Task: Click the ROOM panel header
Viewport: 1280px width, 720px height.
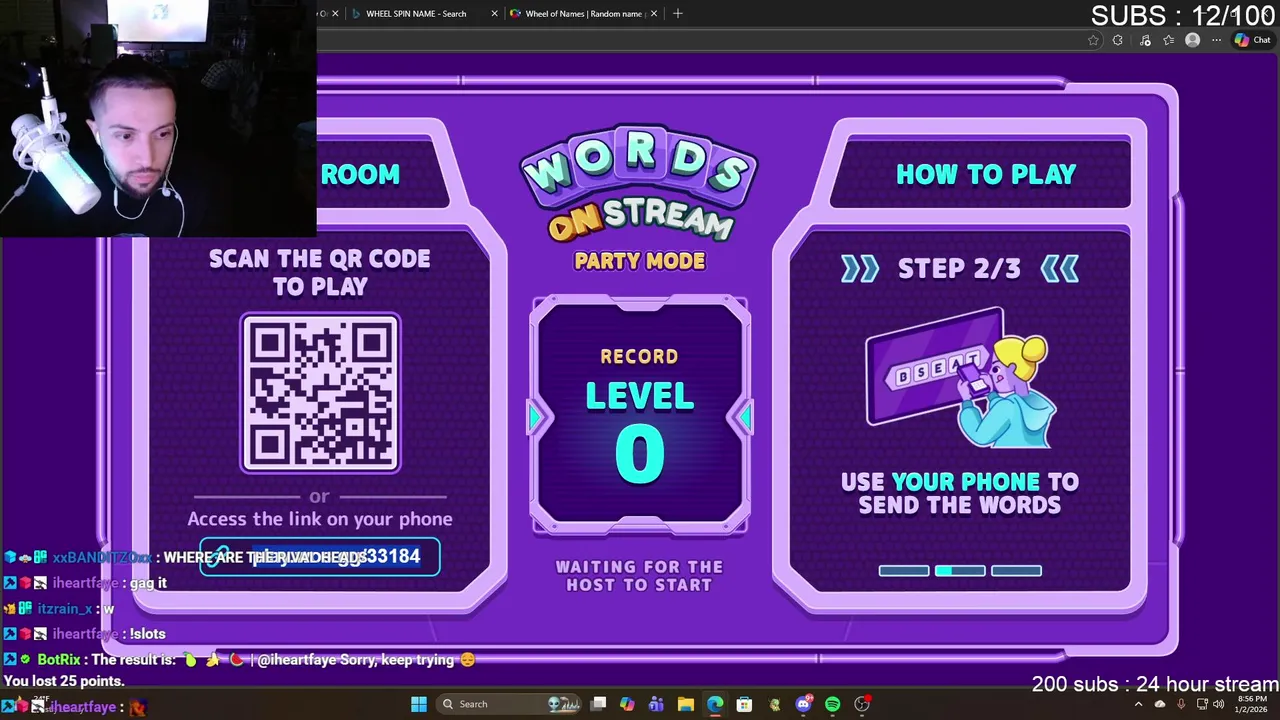Action: point(360,174)
